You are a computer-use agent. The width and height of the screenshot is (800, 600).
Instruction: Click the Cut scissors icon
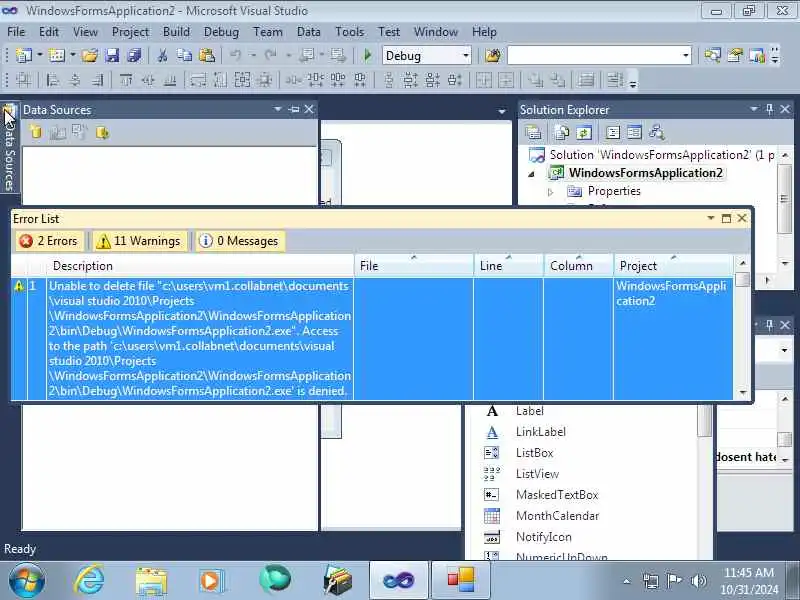162,55
